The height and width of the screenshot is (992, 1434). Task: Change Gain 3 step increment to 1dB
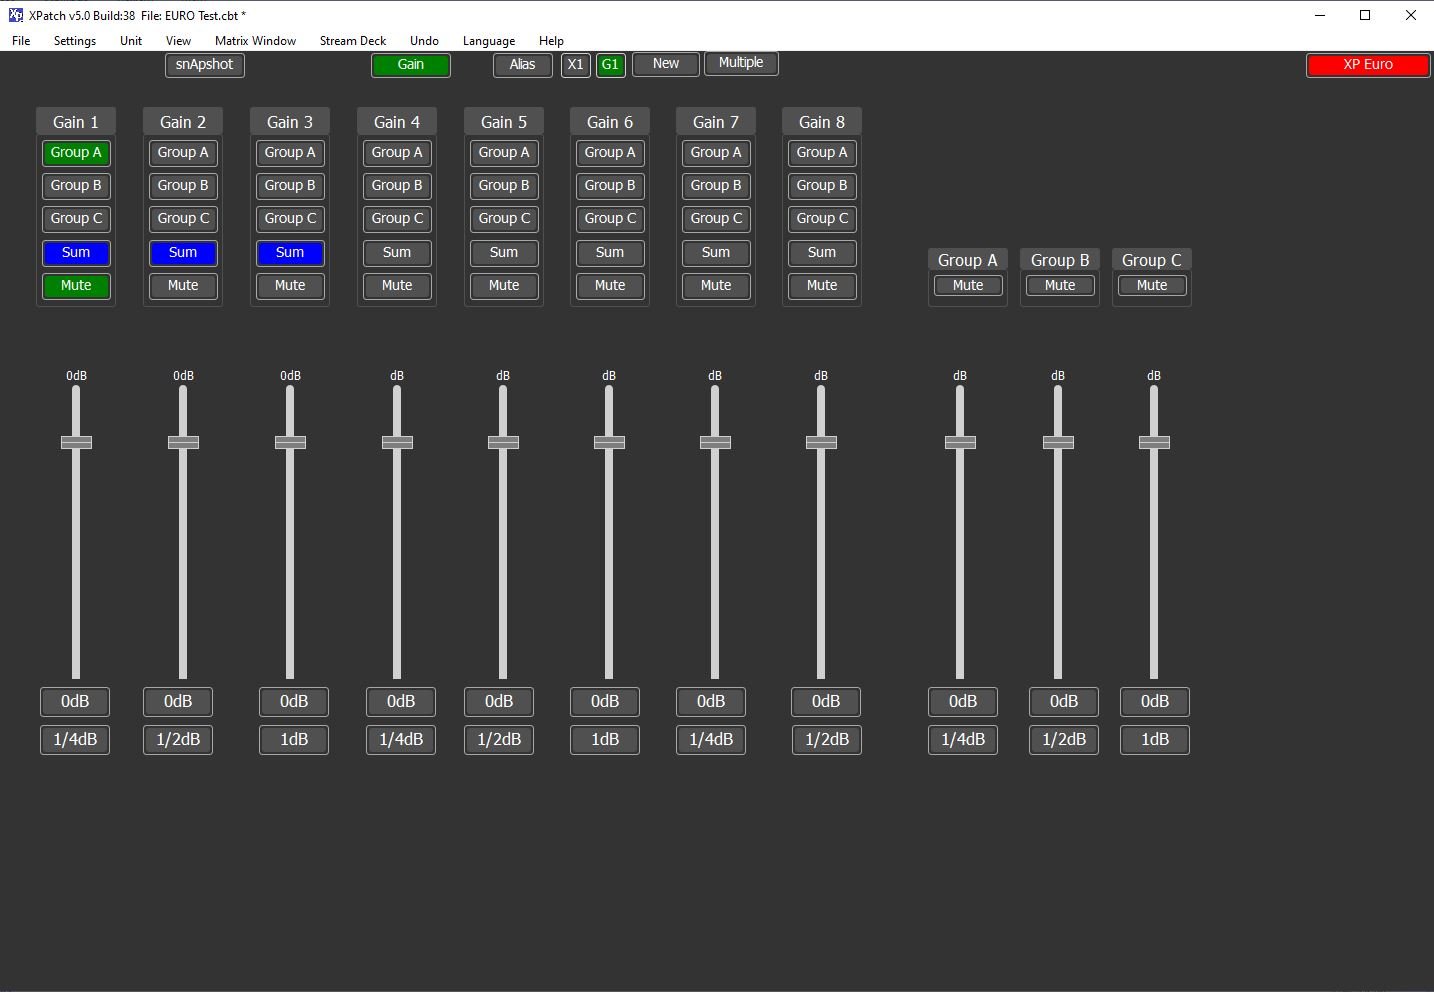(293, 740)
